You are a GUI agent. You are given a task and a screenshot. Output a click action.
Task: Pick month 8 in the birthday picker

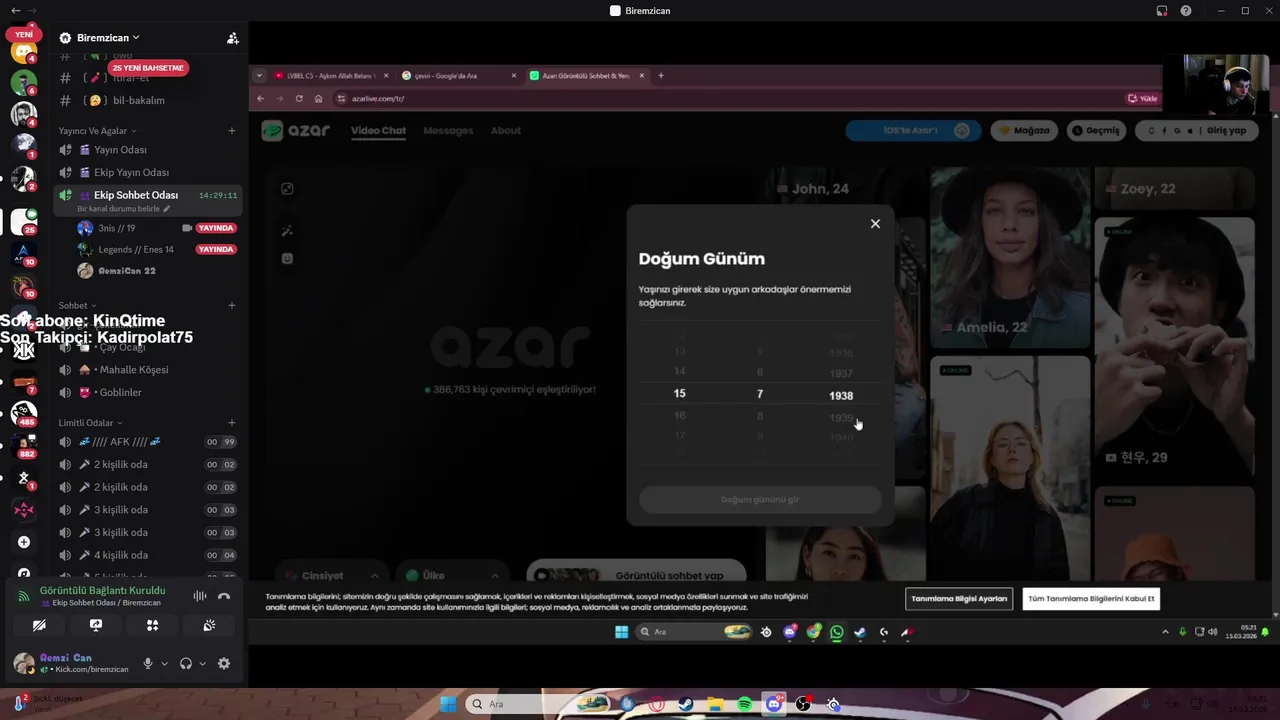click(x=760, y=416)
